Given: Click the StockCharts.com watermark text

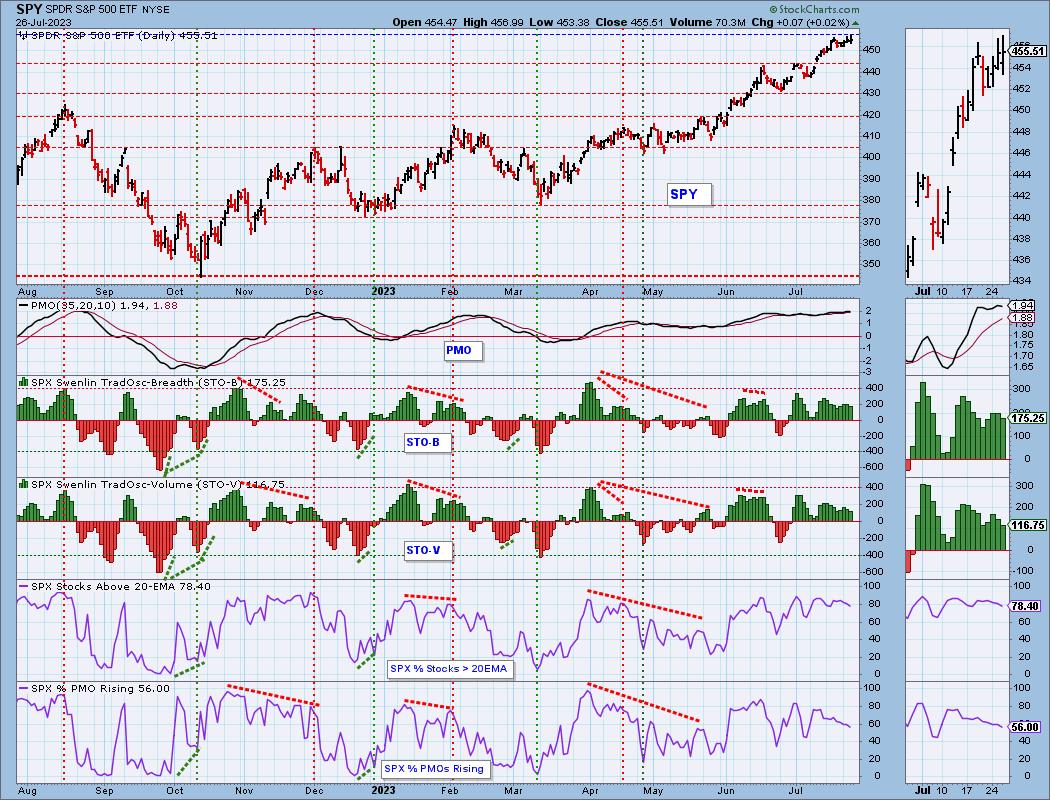Looking at the screenshot, I should coord(814,9).
